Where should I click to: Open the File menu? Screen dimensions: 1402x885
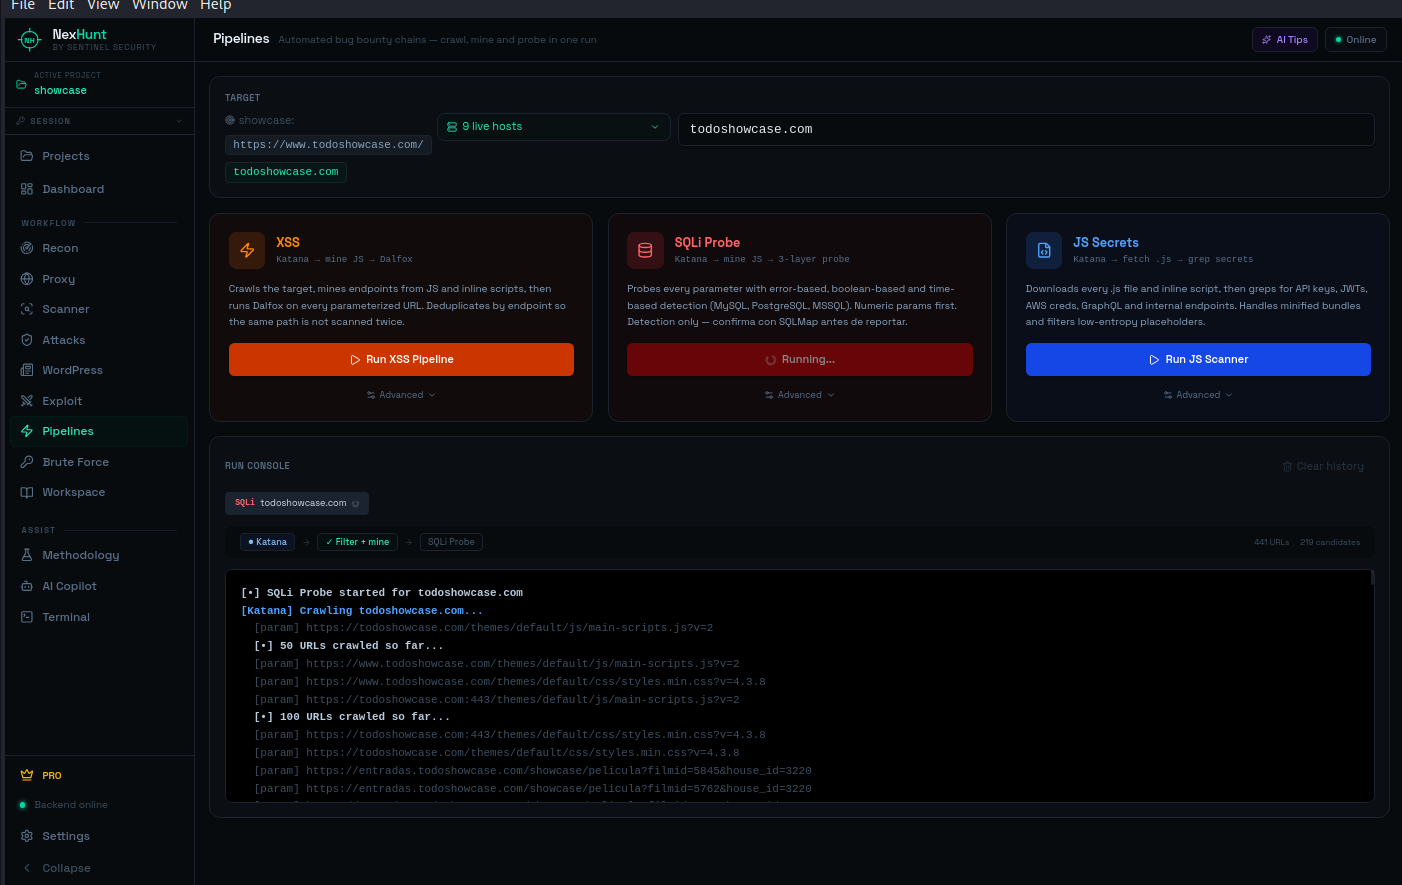click(x=23, y=5)
